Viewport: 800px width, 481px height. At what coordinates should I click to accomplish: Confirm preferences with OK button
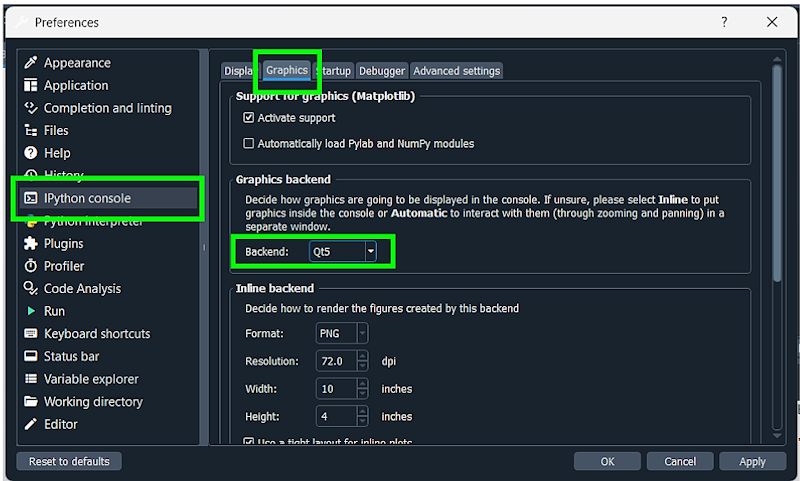point(607,461)
